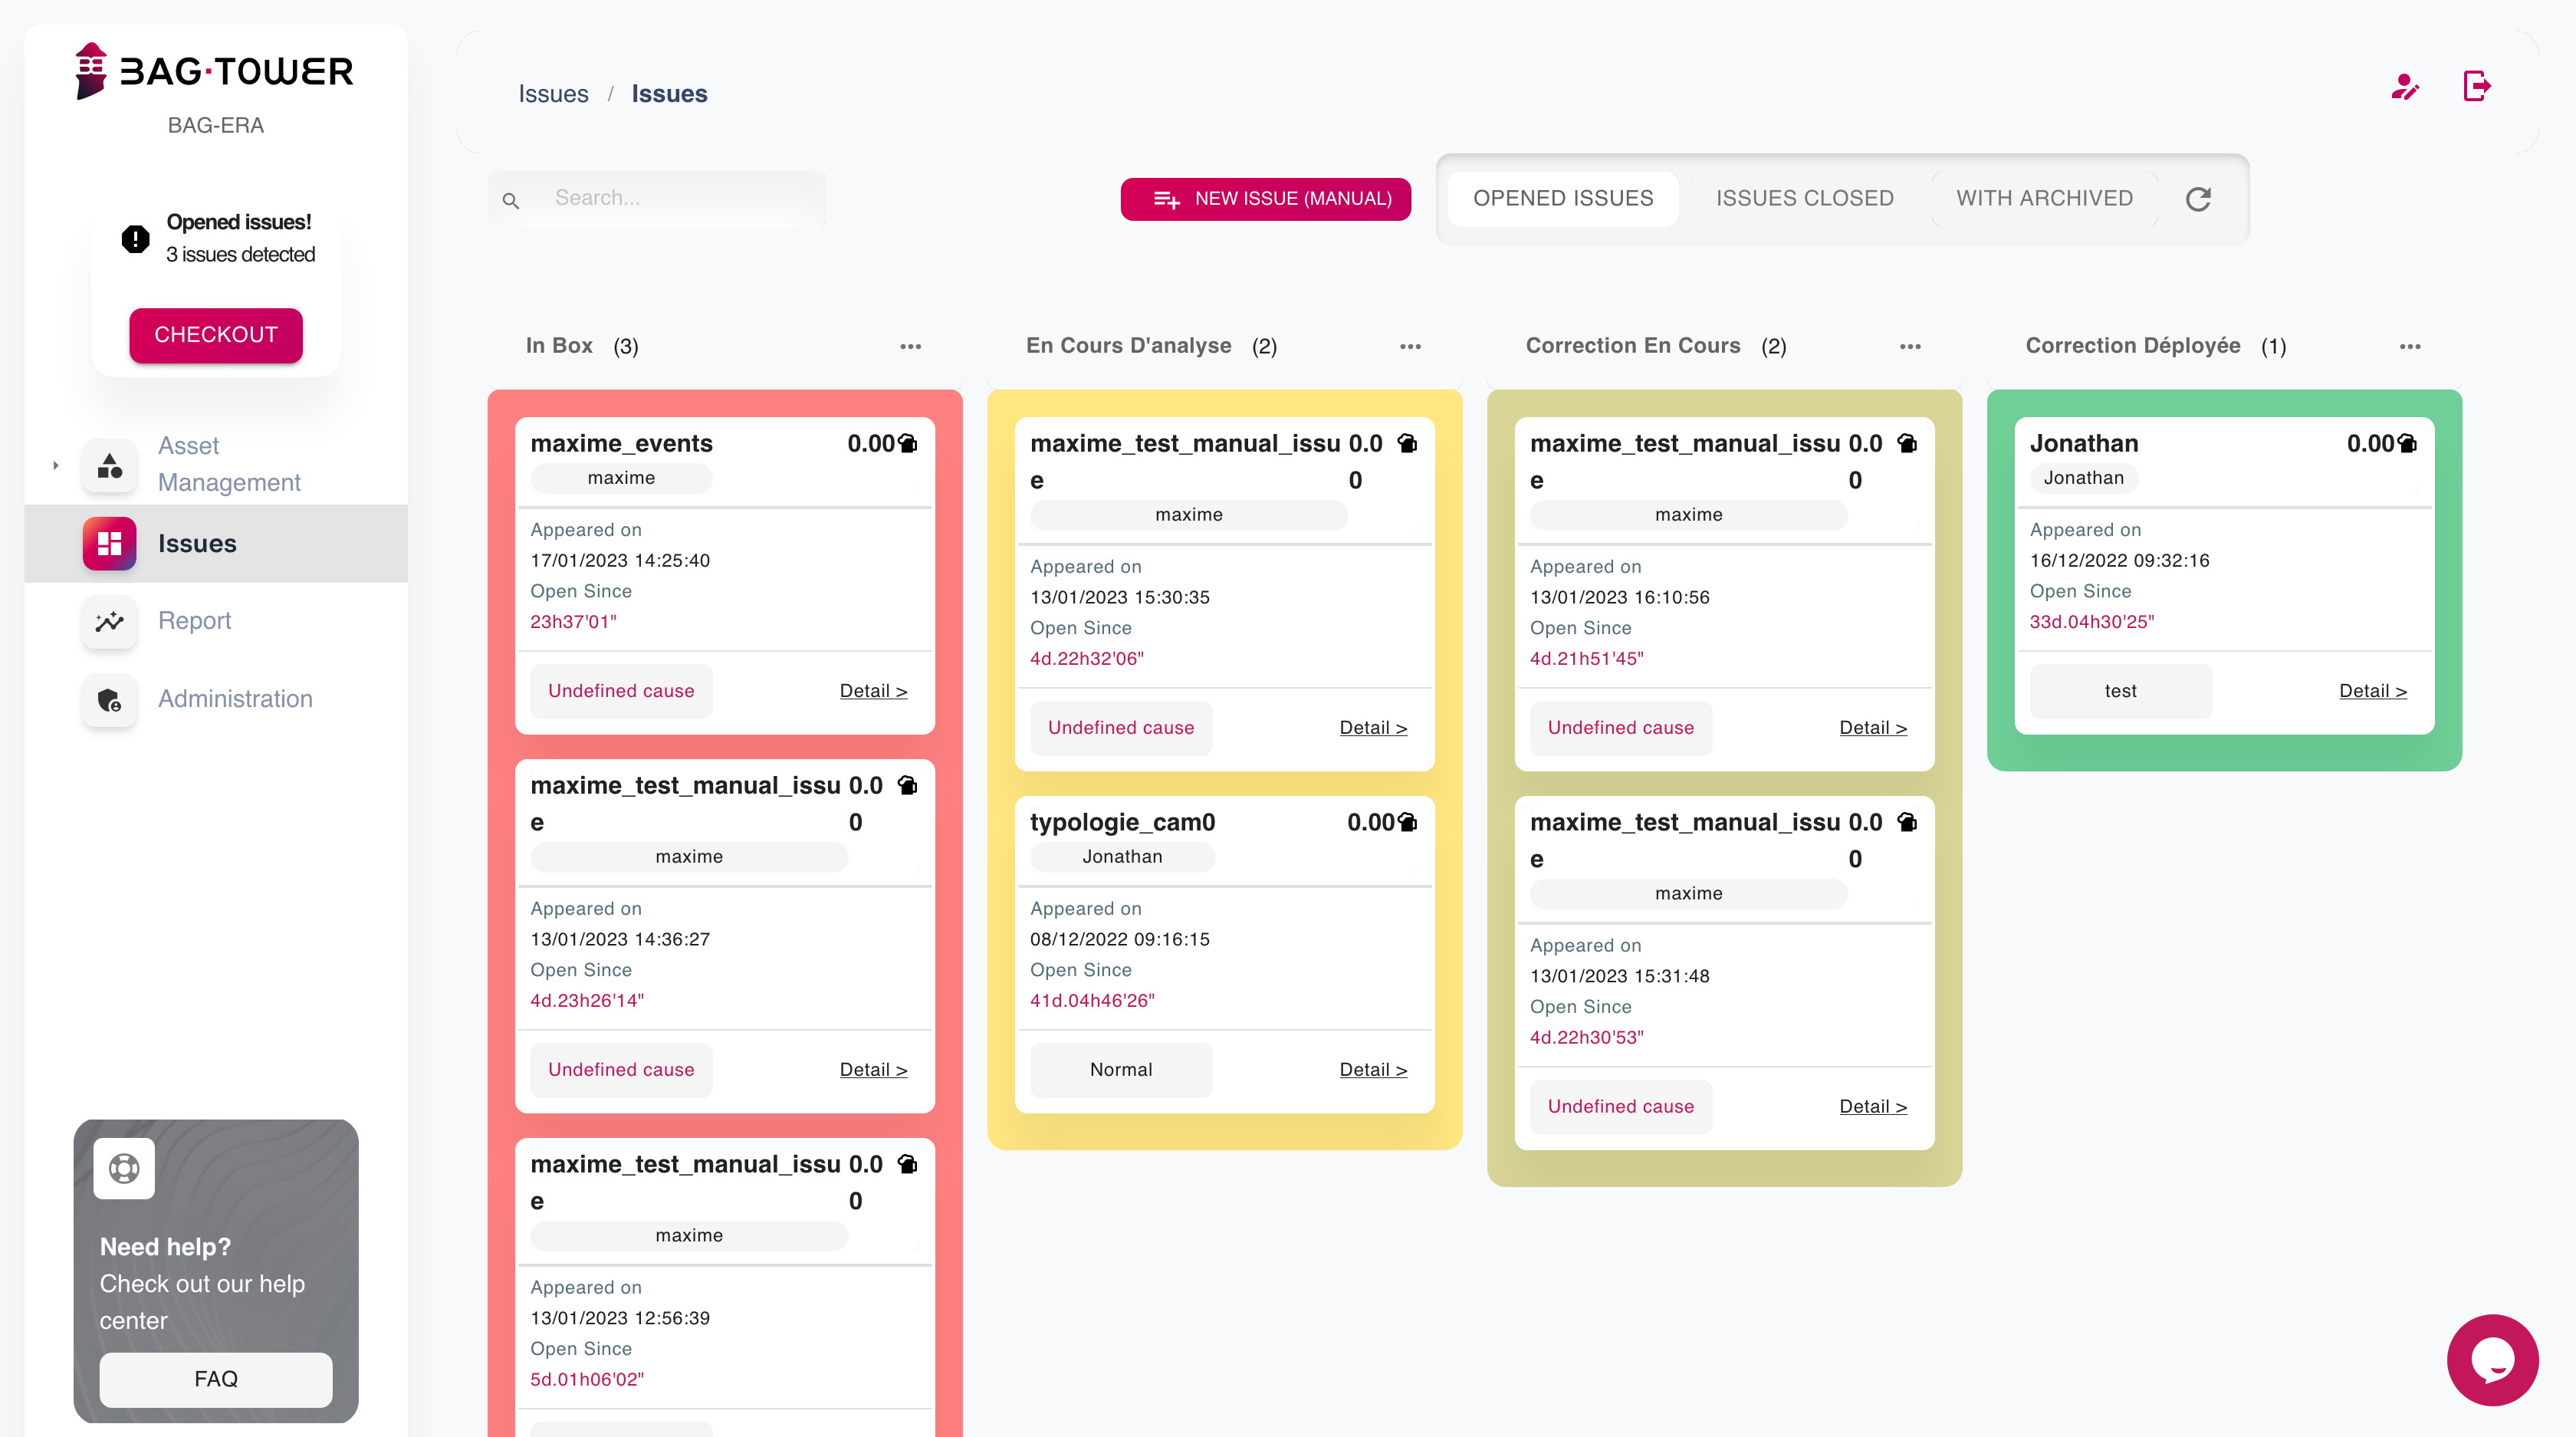Open the In Box column options menu
2576x1437 pixels.
point(910,346)
